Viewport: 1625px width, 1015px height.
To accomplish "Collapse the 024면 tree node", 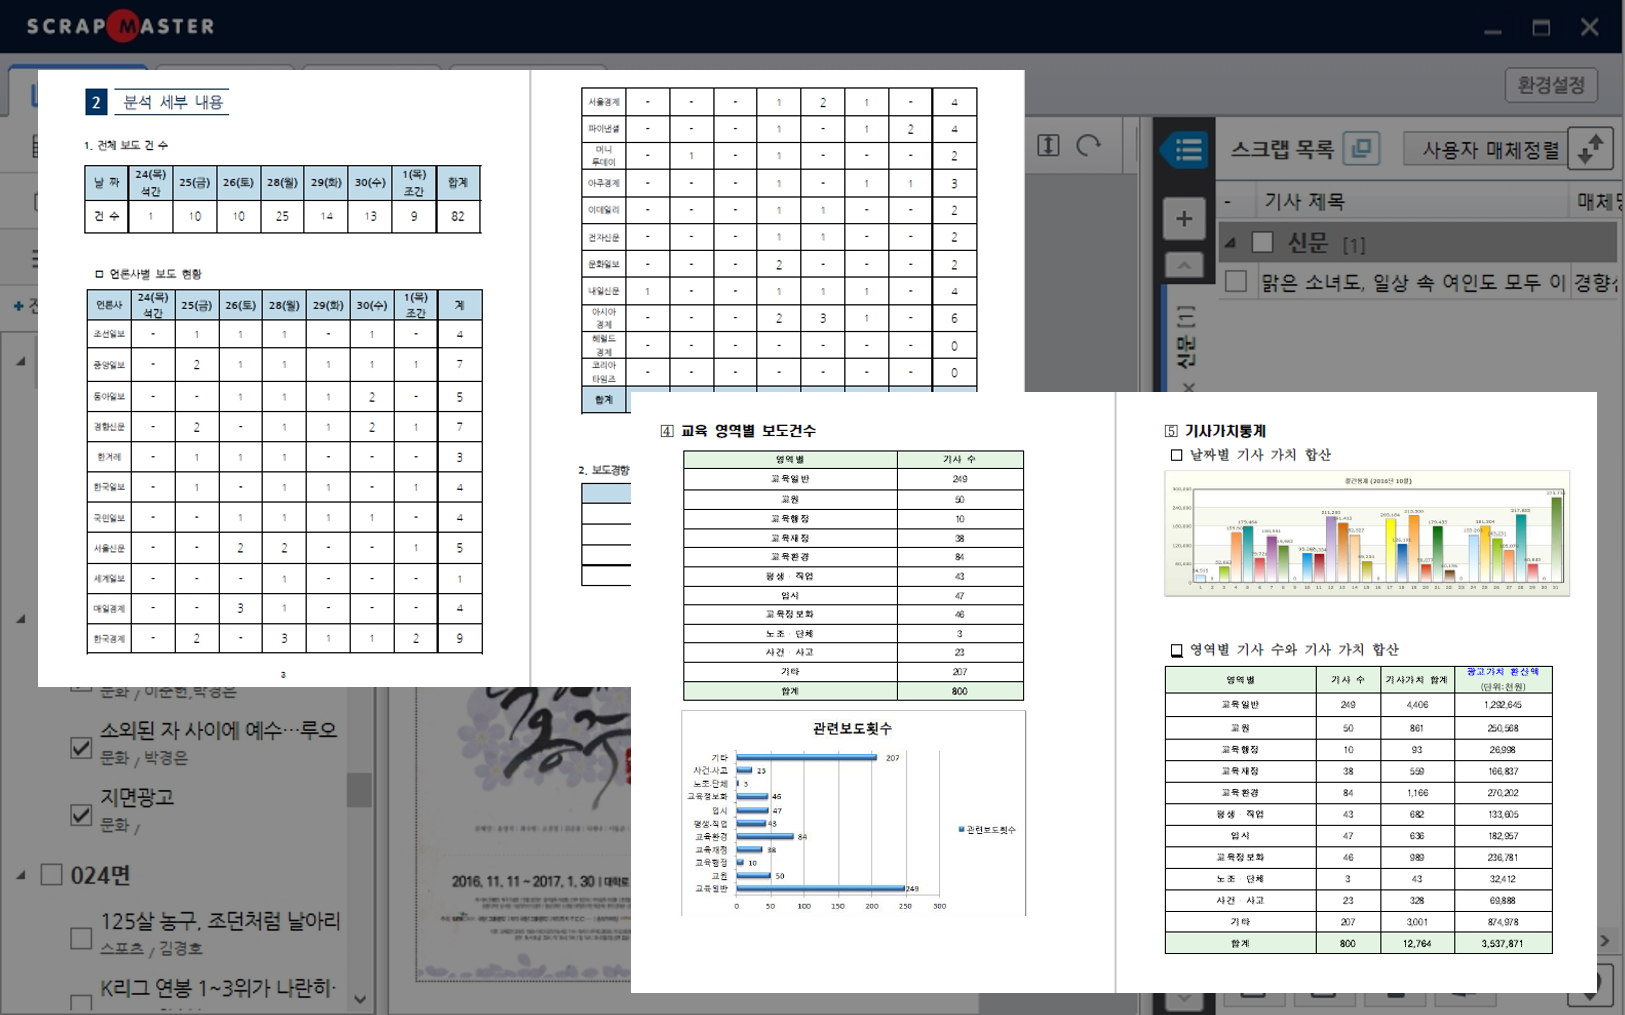I will click(x=21, y=875).
